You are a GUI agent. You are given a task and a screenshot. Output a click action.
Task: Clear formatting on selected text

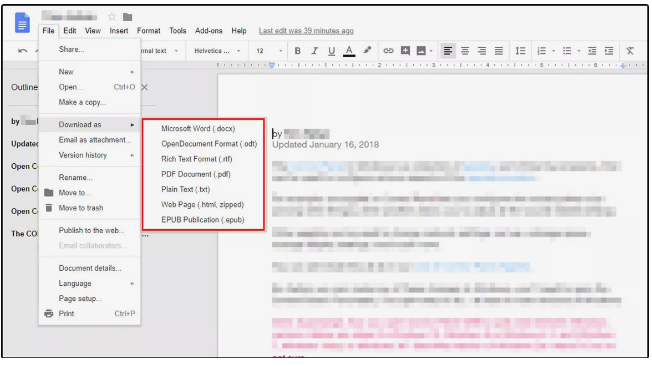630,51
